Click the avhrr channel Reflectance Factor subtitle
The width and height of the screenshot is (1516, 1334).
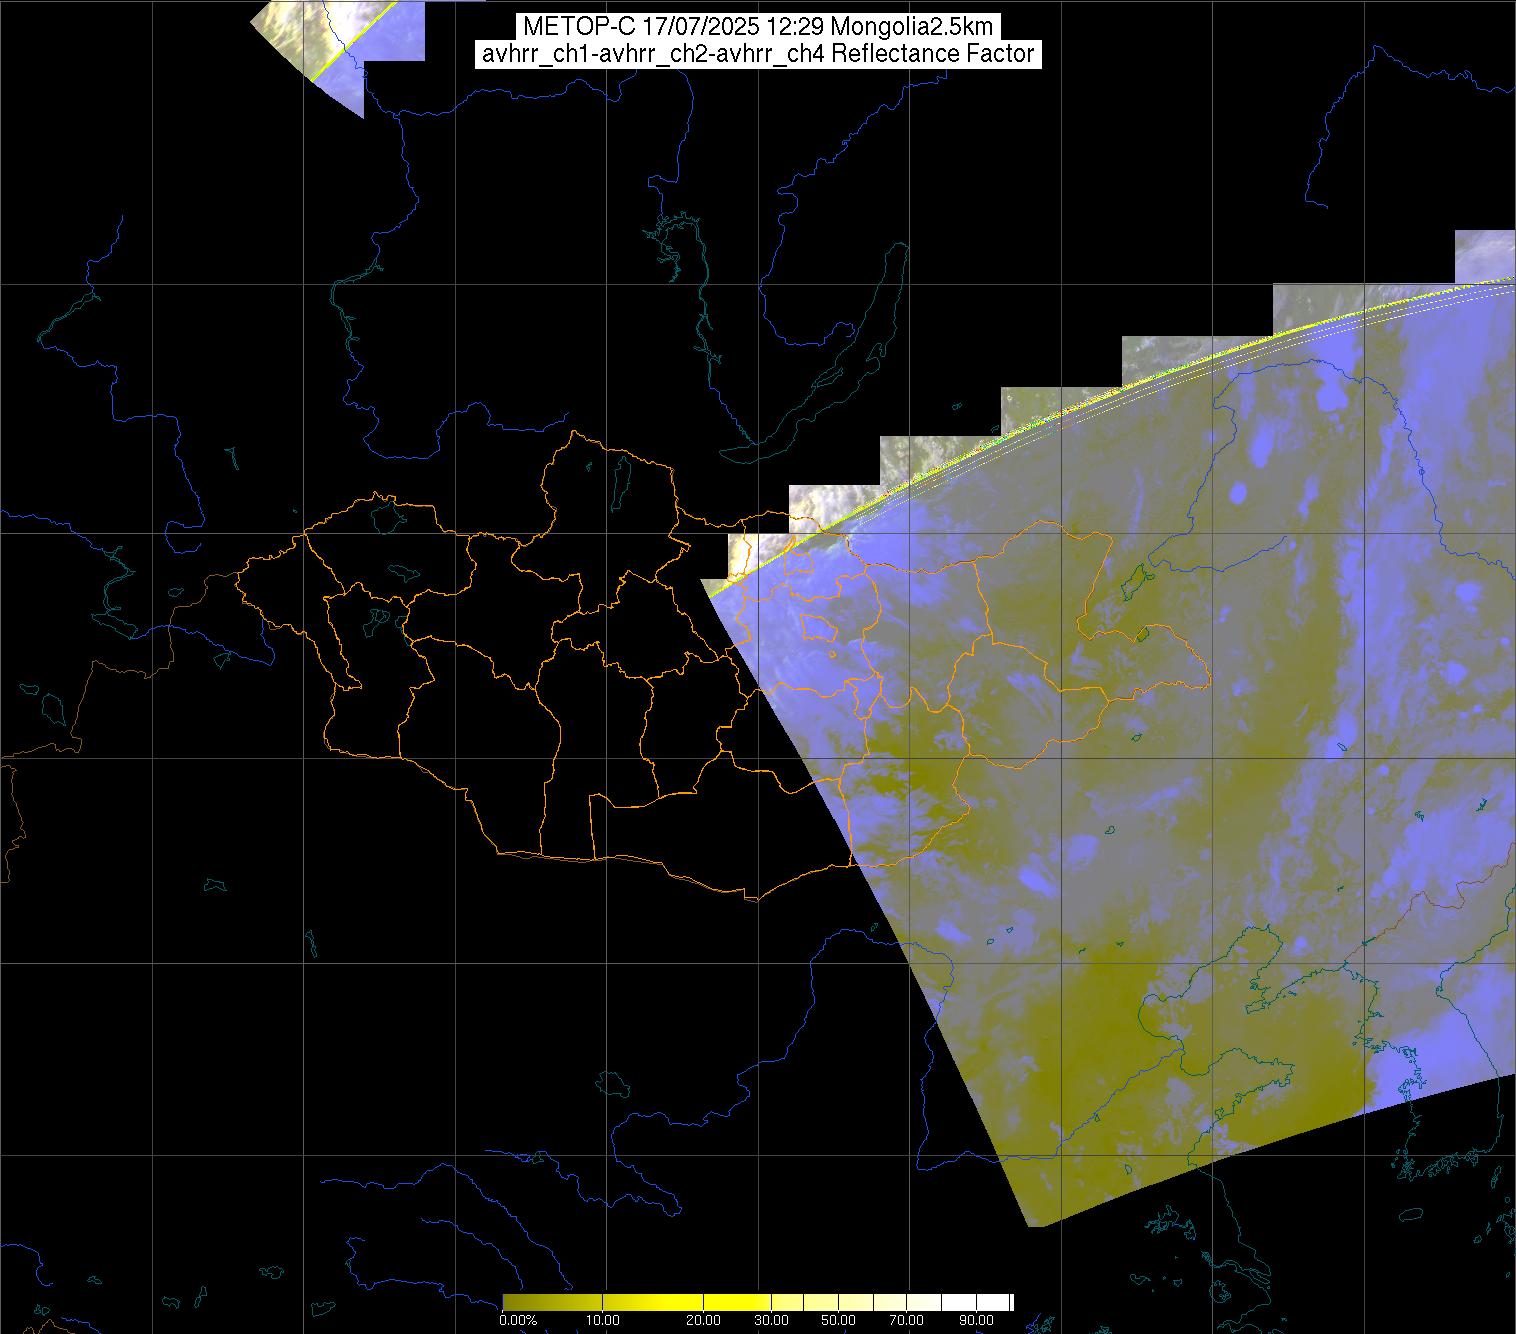(x=757, y=54)
